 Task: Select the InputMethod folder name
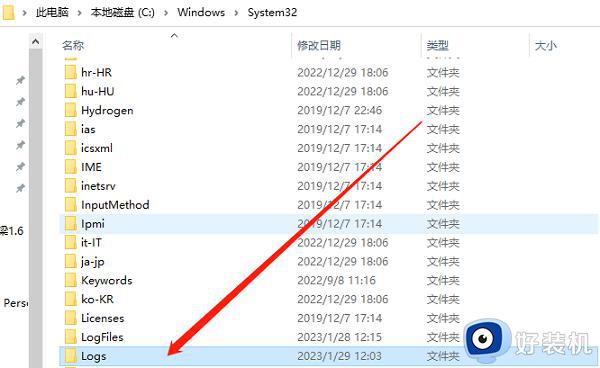pyautogui.click(x=115, y=205)
